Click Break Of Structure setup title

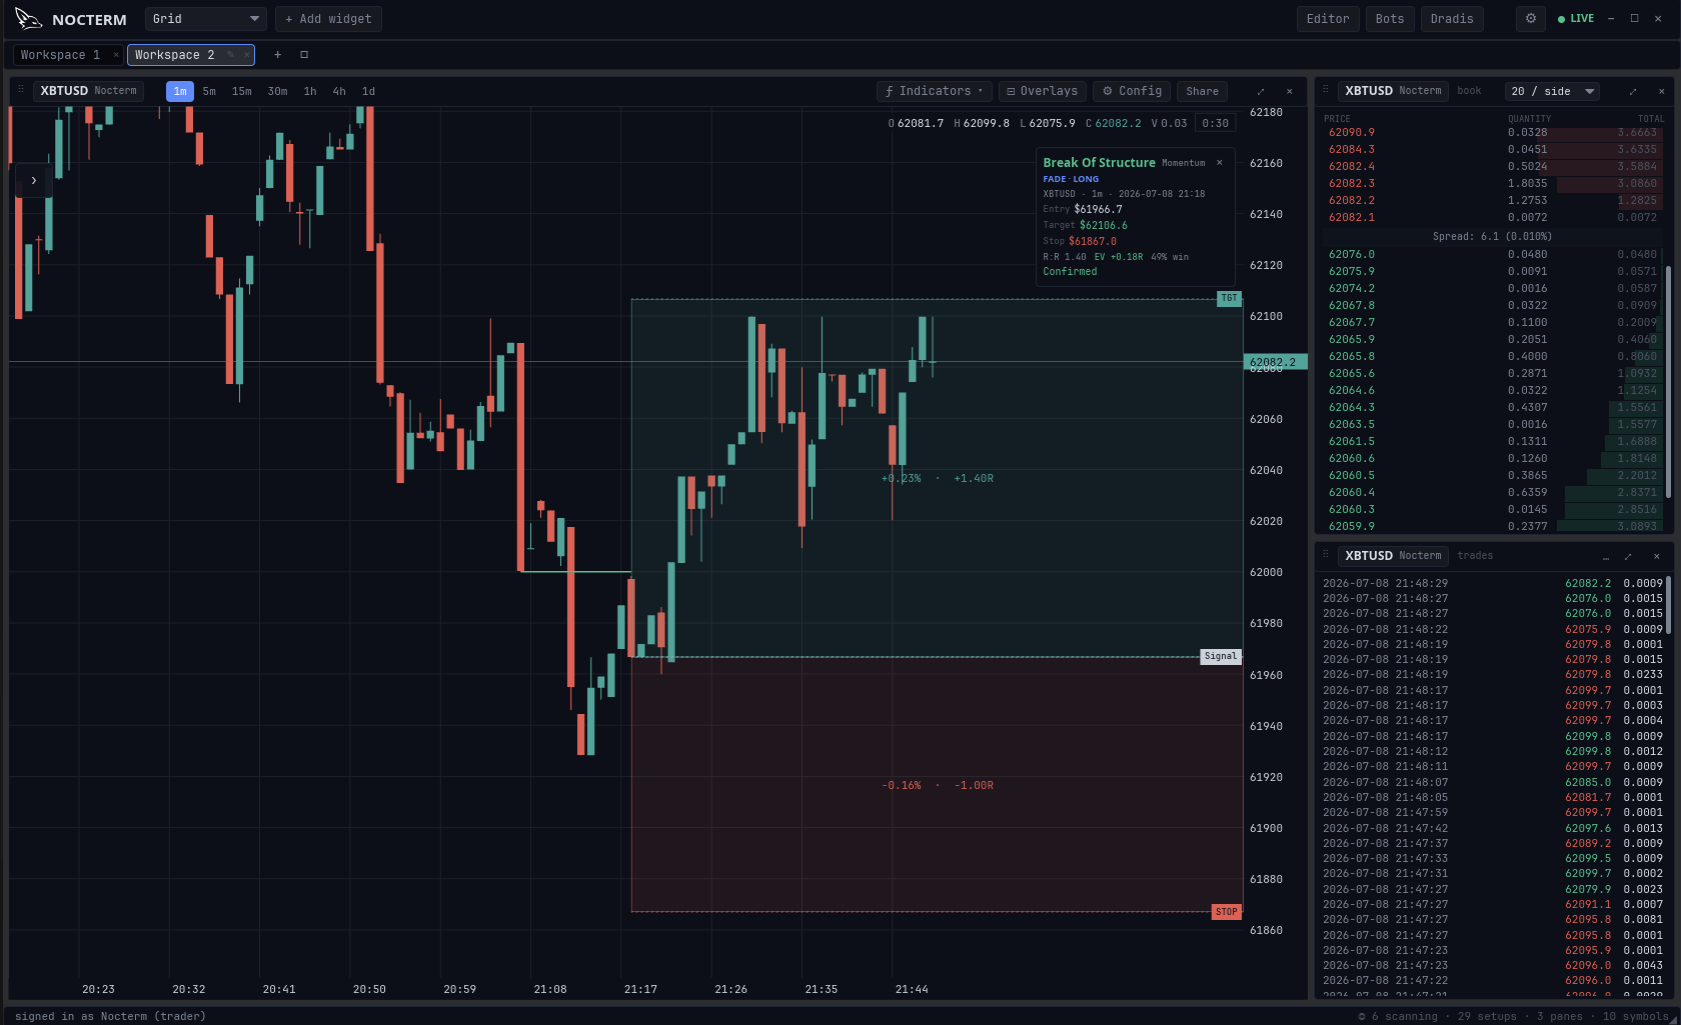coord(1099,162)
